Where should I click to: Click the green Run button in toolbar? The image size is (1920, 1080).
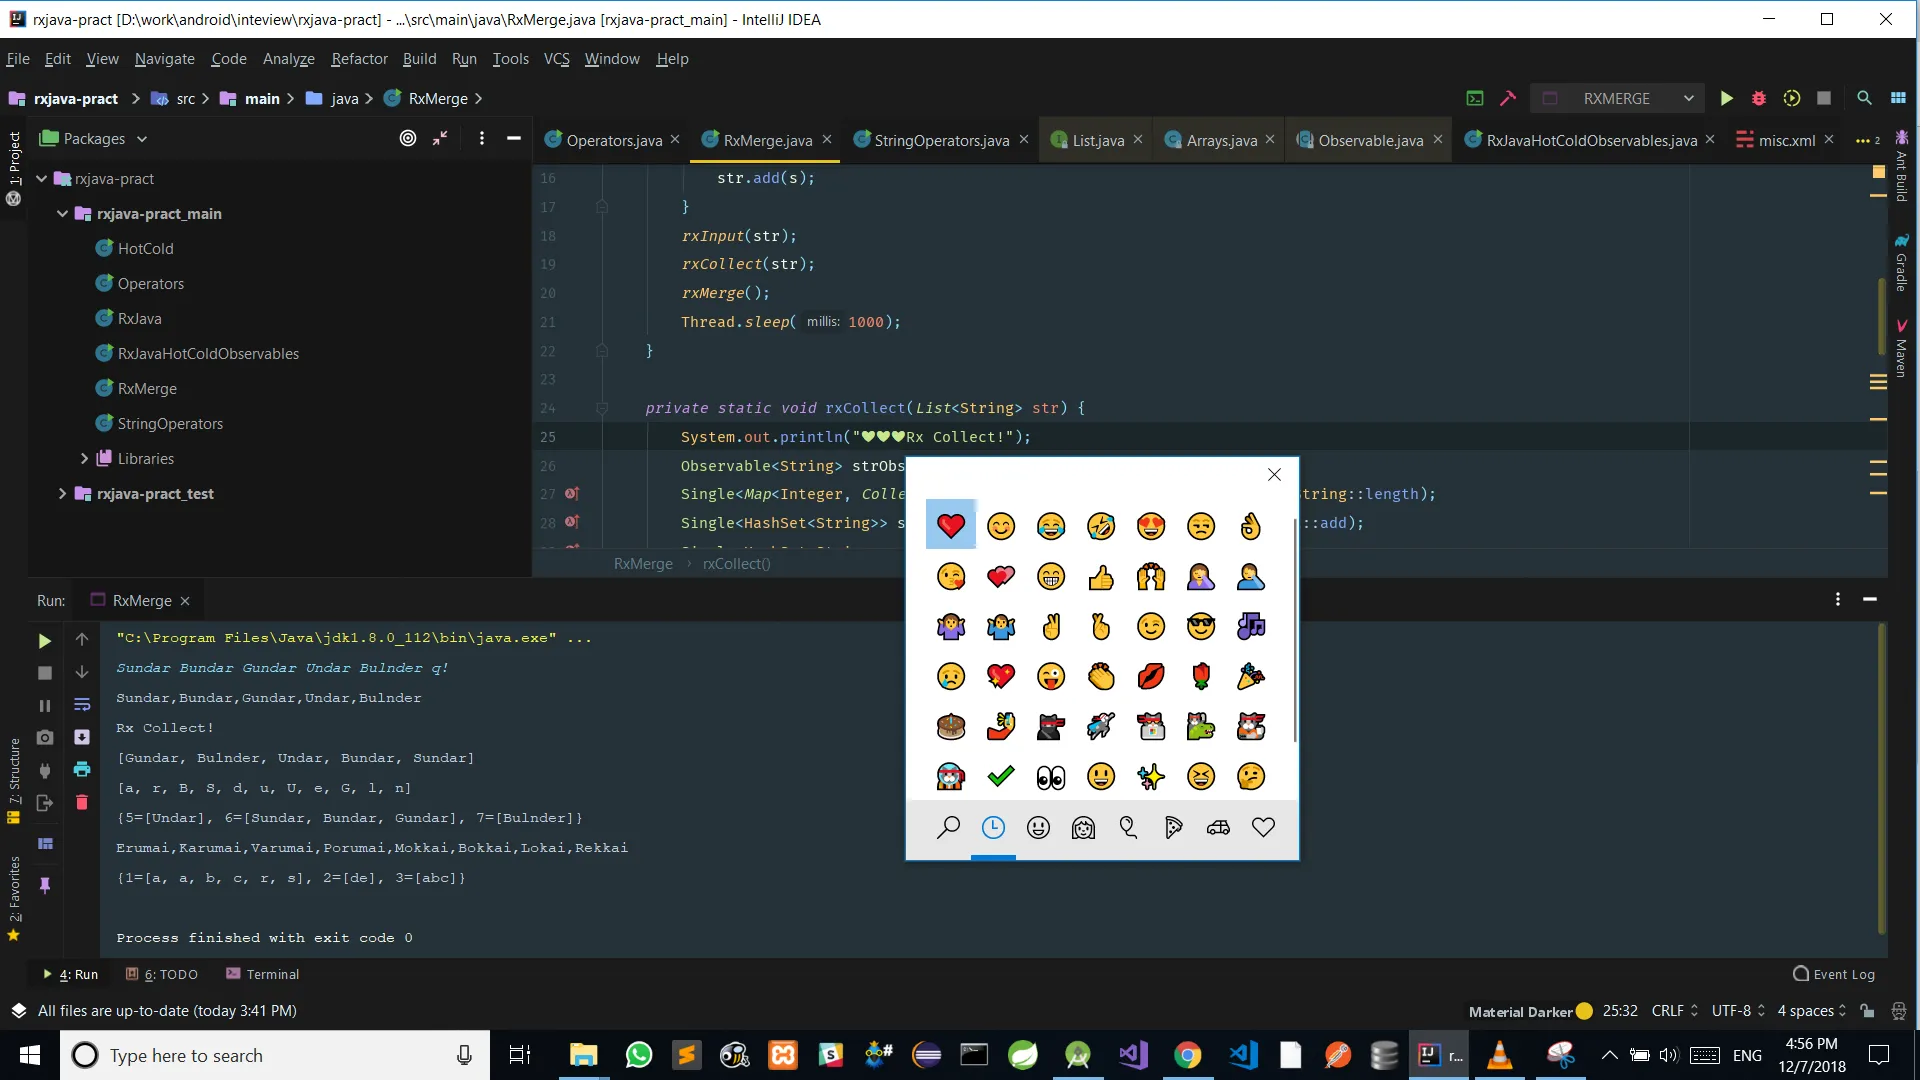pyautogui.click(x=1726, y=98)
